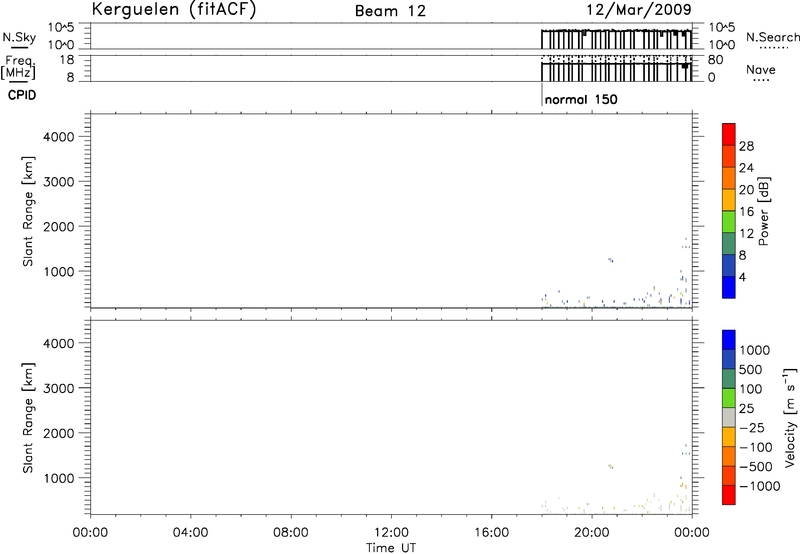Click the '500' velocity colorbar label
This screenshot has height=554, width=800.
[751, 370]
